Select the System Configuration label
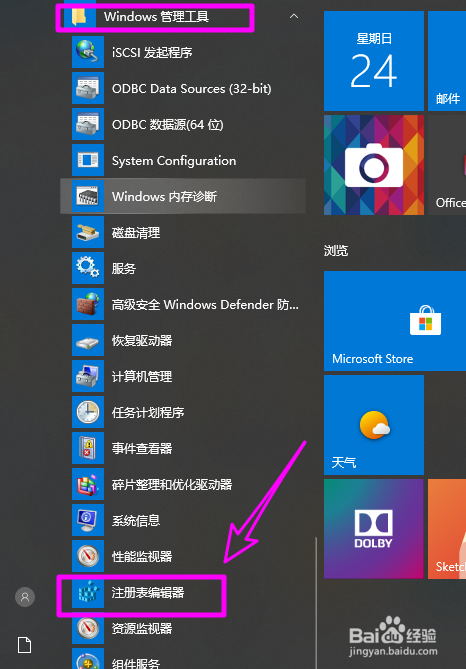466x669 pixels. tap(174, 161)
